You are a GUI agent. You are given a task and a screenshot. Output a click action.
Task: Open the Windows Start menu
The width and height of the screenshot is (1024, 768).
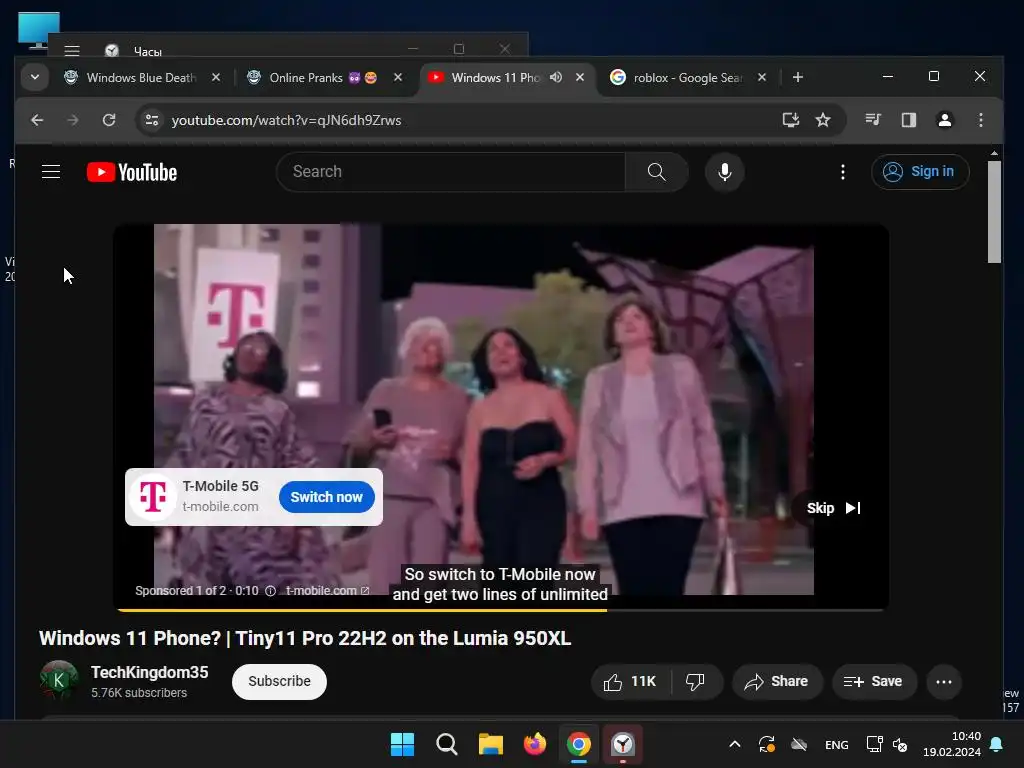402,744
